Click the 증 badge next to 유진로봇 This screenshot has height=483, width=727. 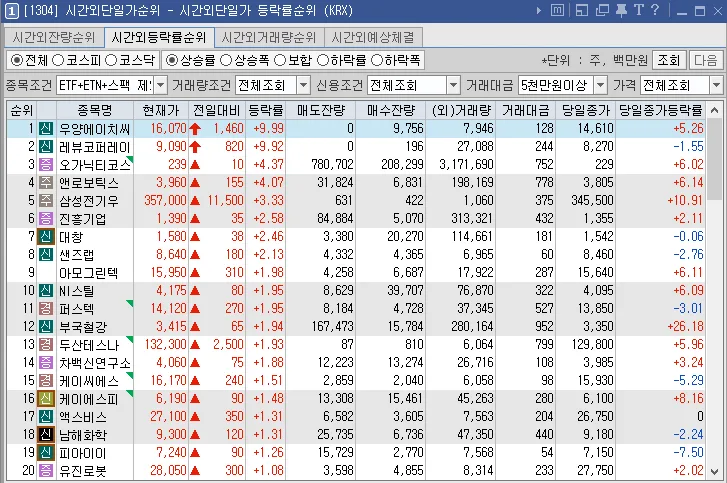[x=45, y=471]
